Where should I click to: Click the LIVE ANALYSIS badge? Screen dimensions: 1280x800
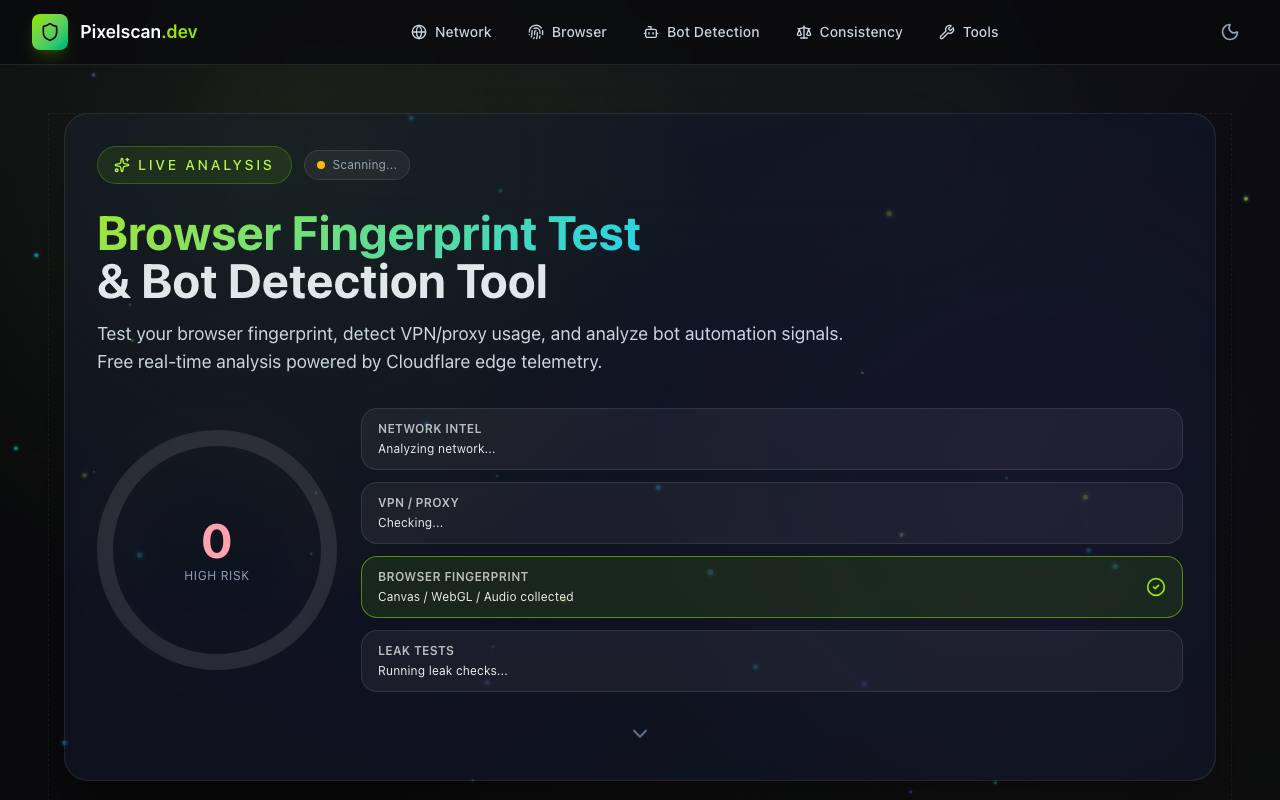click(x=194, y=165)
